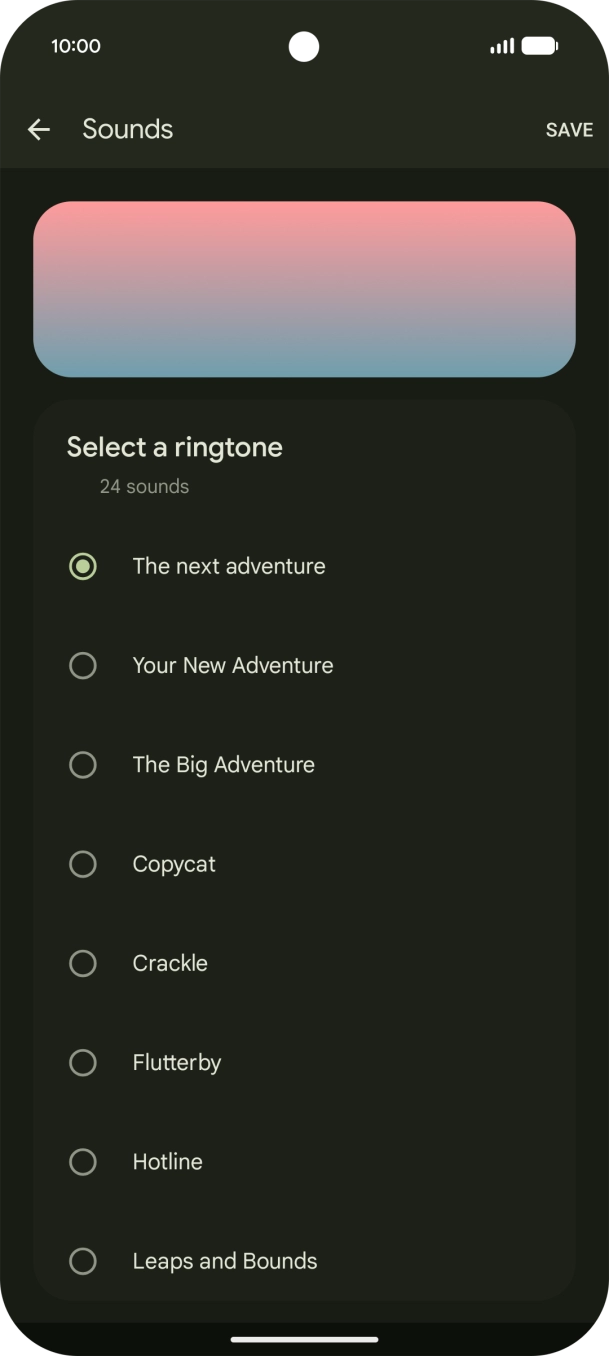The image size is (609, 1356).
Task: Tap the back arrow to leave Sounds
Action: (38, 129)
